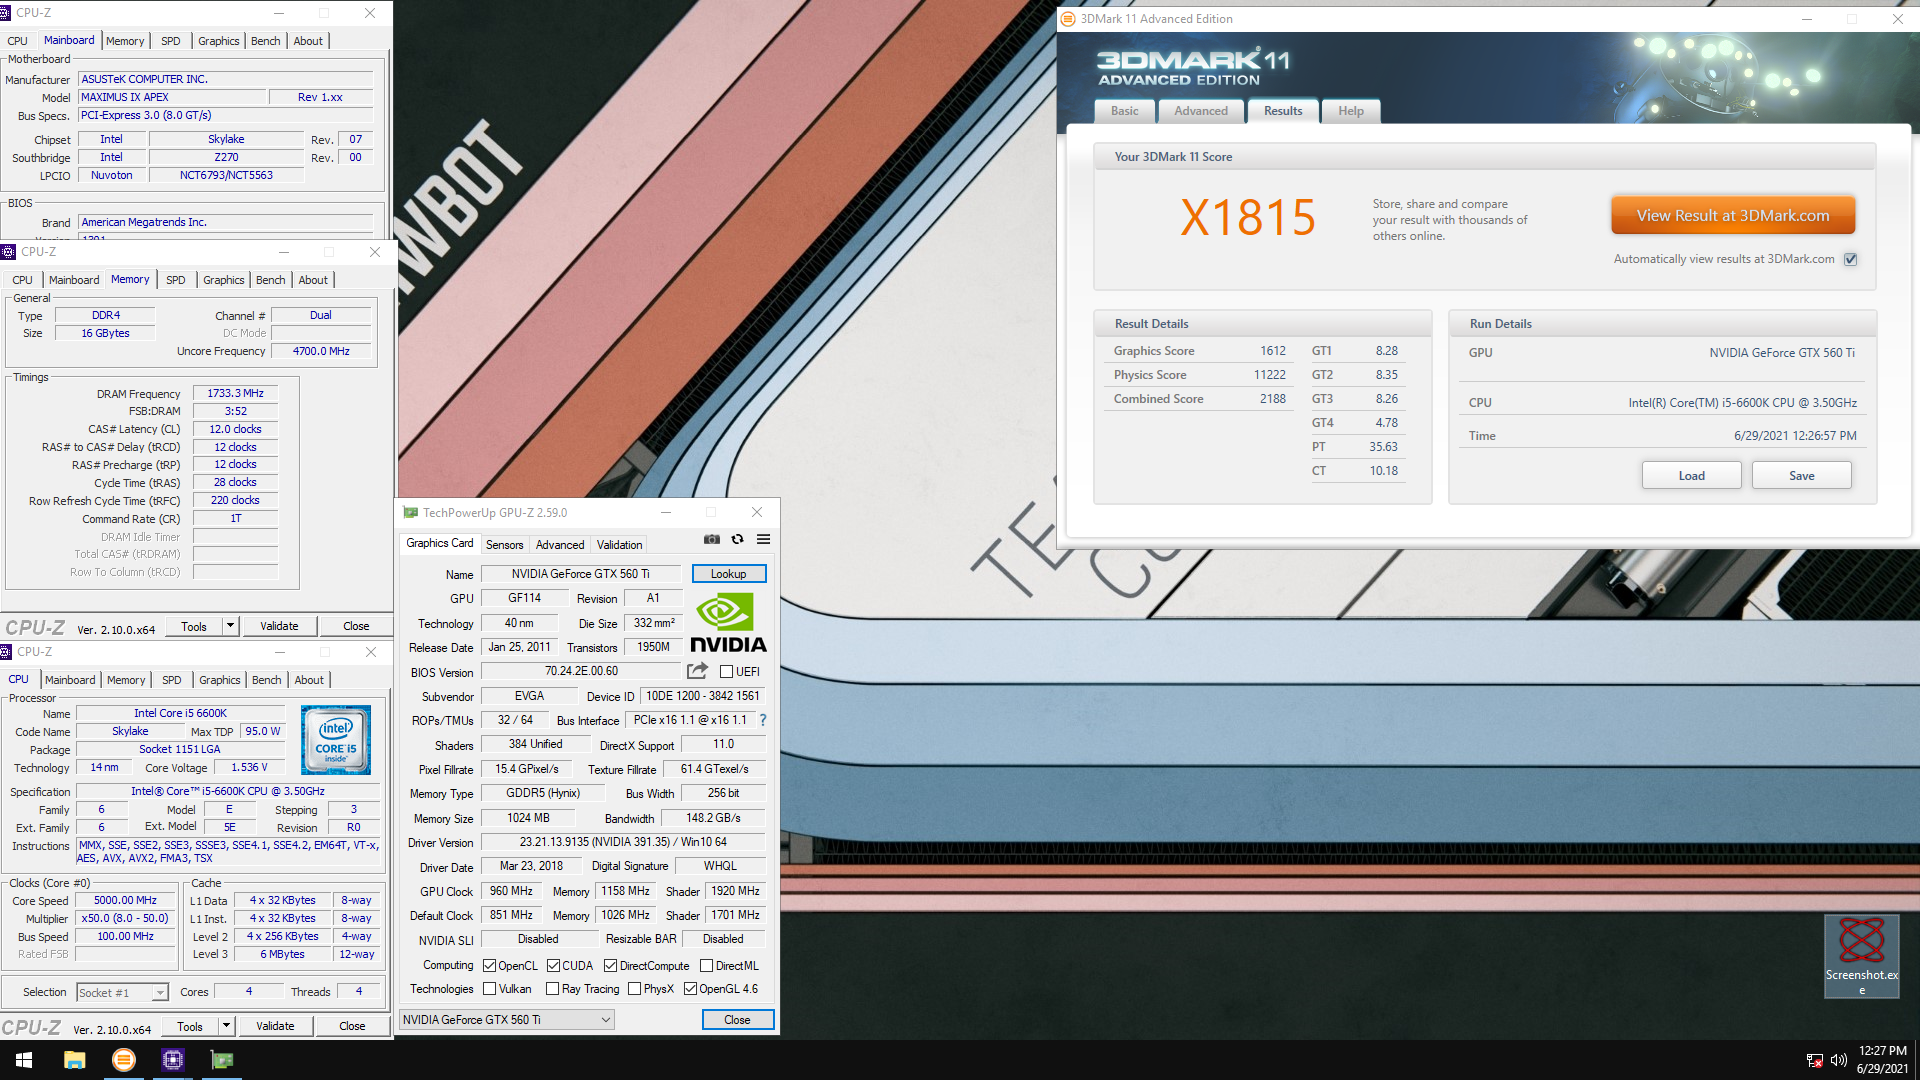Open the 3DMark Help tab
This screenshot has height=1080, width=1920.
point(1351,111)
